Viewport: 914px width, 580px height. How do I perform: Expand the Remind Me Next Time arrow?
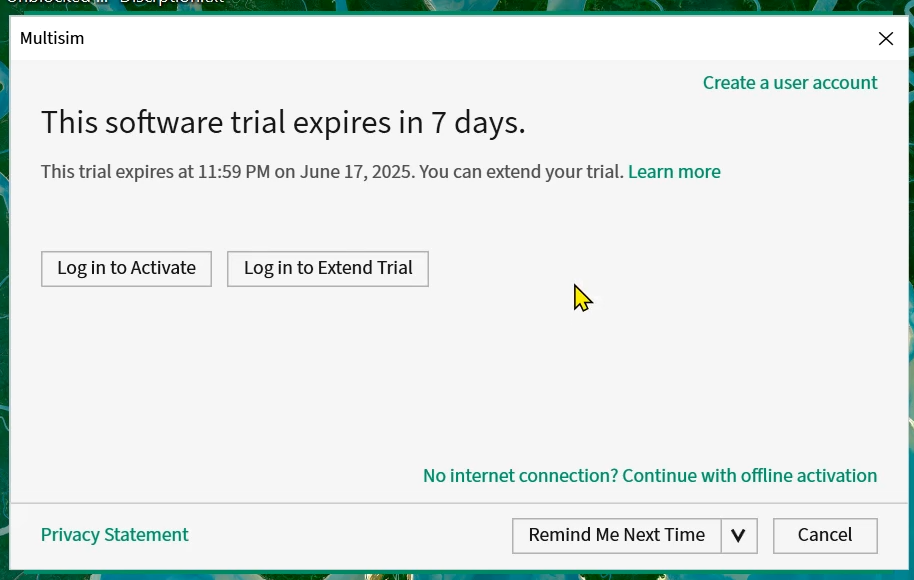point(739,535)
